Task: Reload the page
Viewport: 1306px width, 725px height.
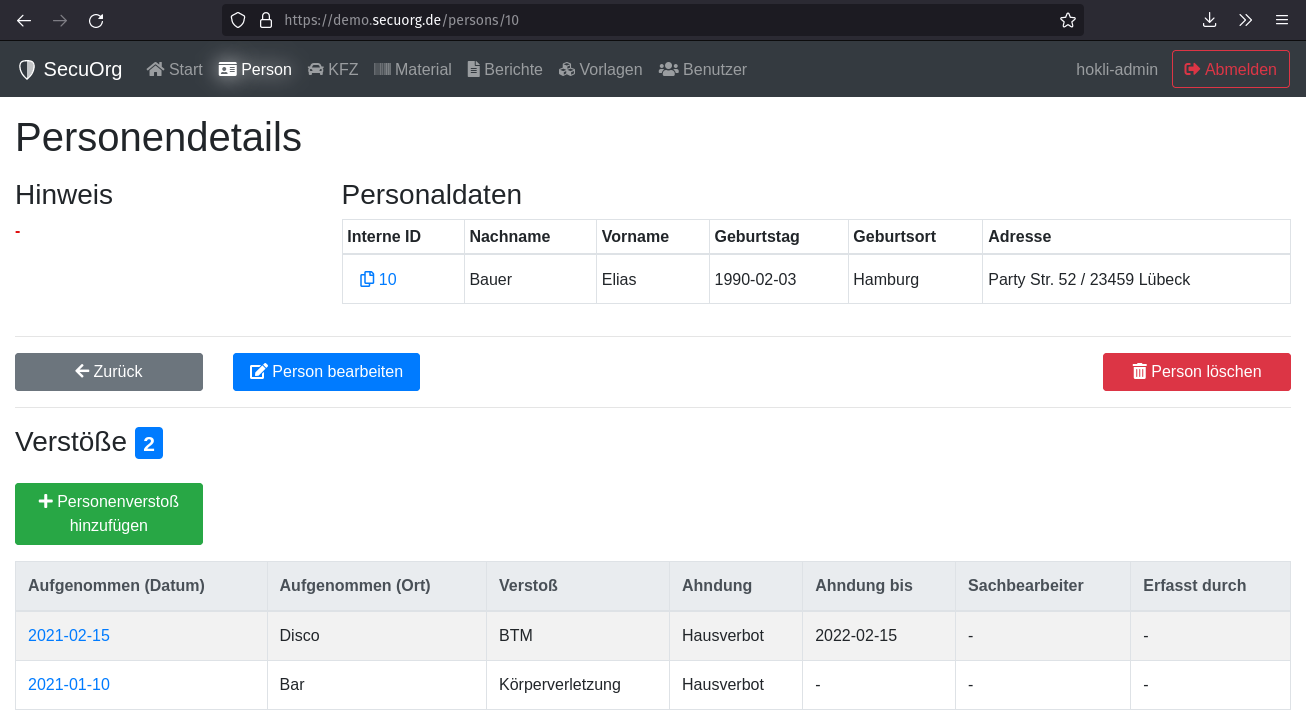Action: [96, 20]
